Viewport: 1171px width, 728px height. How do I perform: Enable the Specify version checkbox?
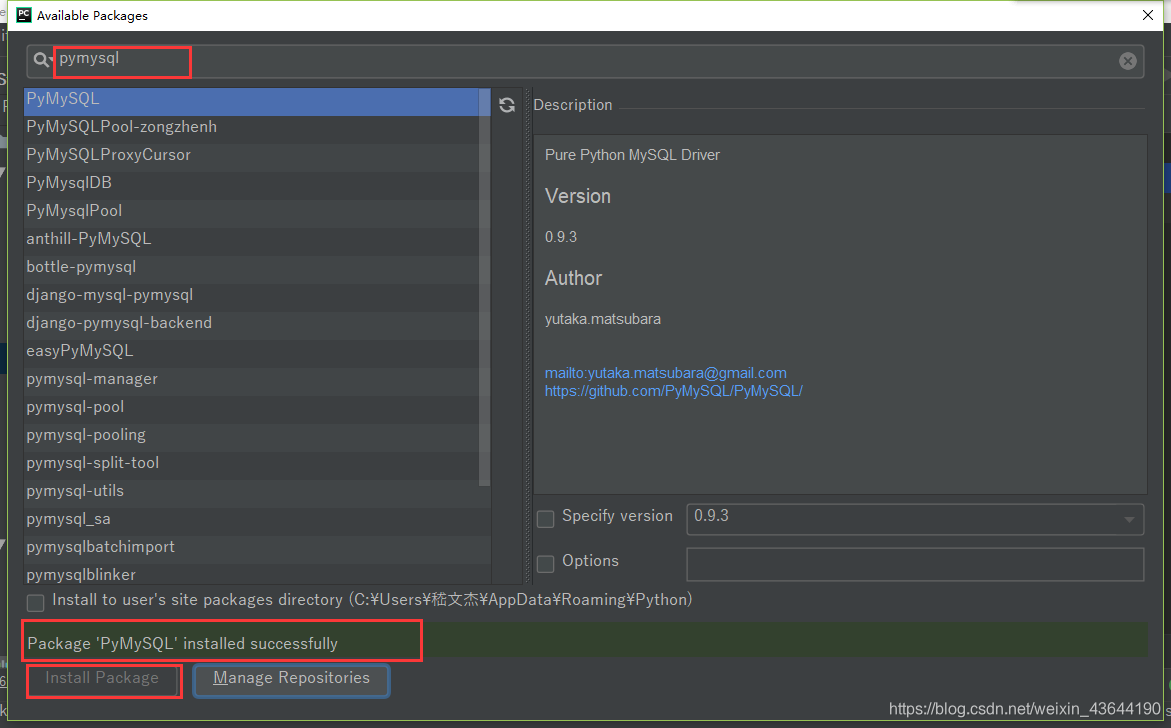pyautogui.click(x=546, y=518)
